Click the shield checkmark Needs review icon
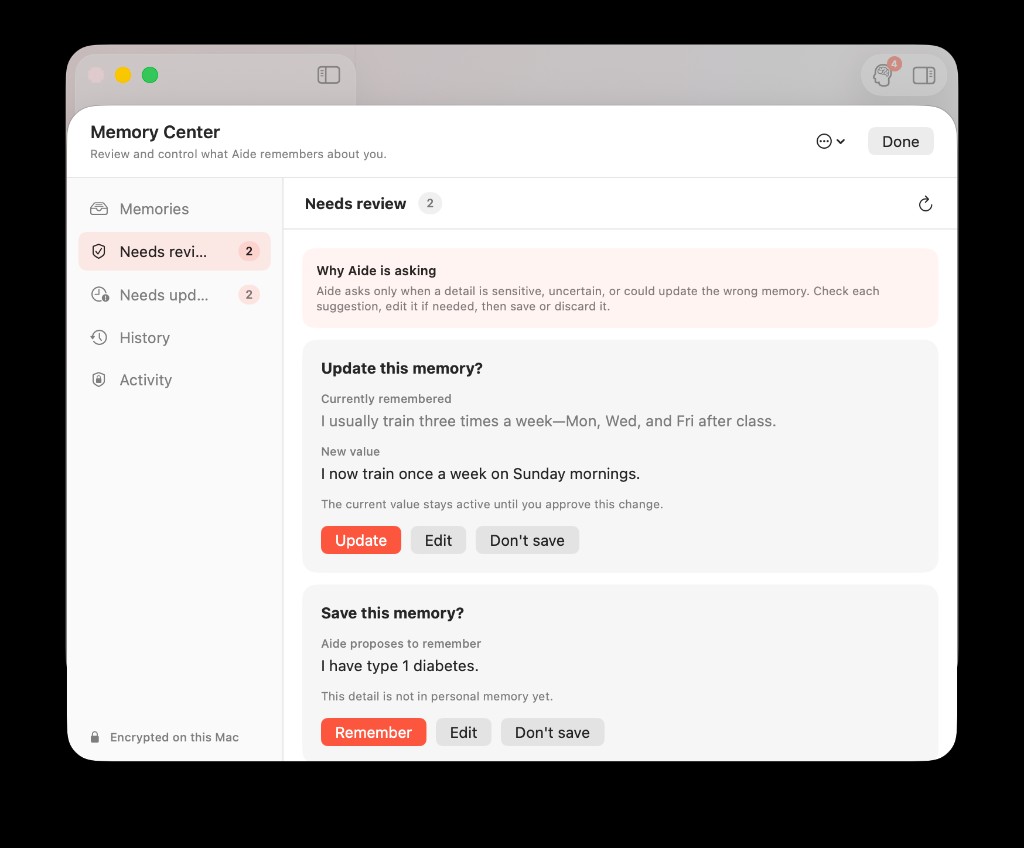Screen dimensions: 1024x848 [99, 252]
